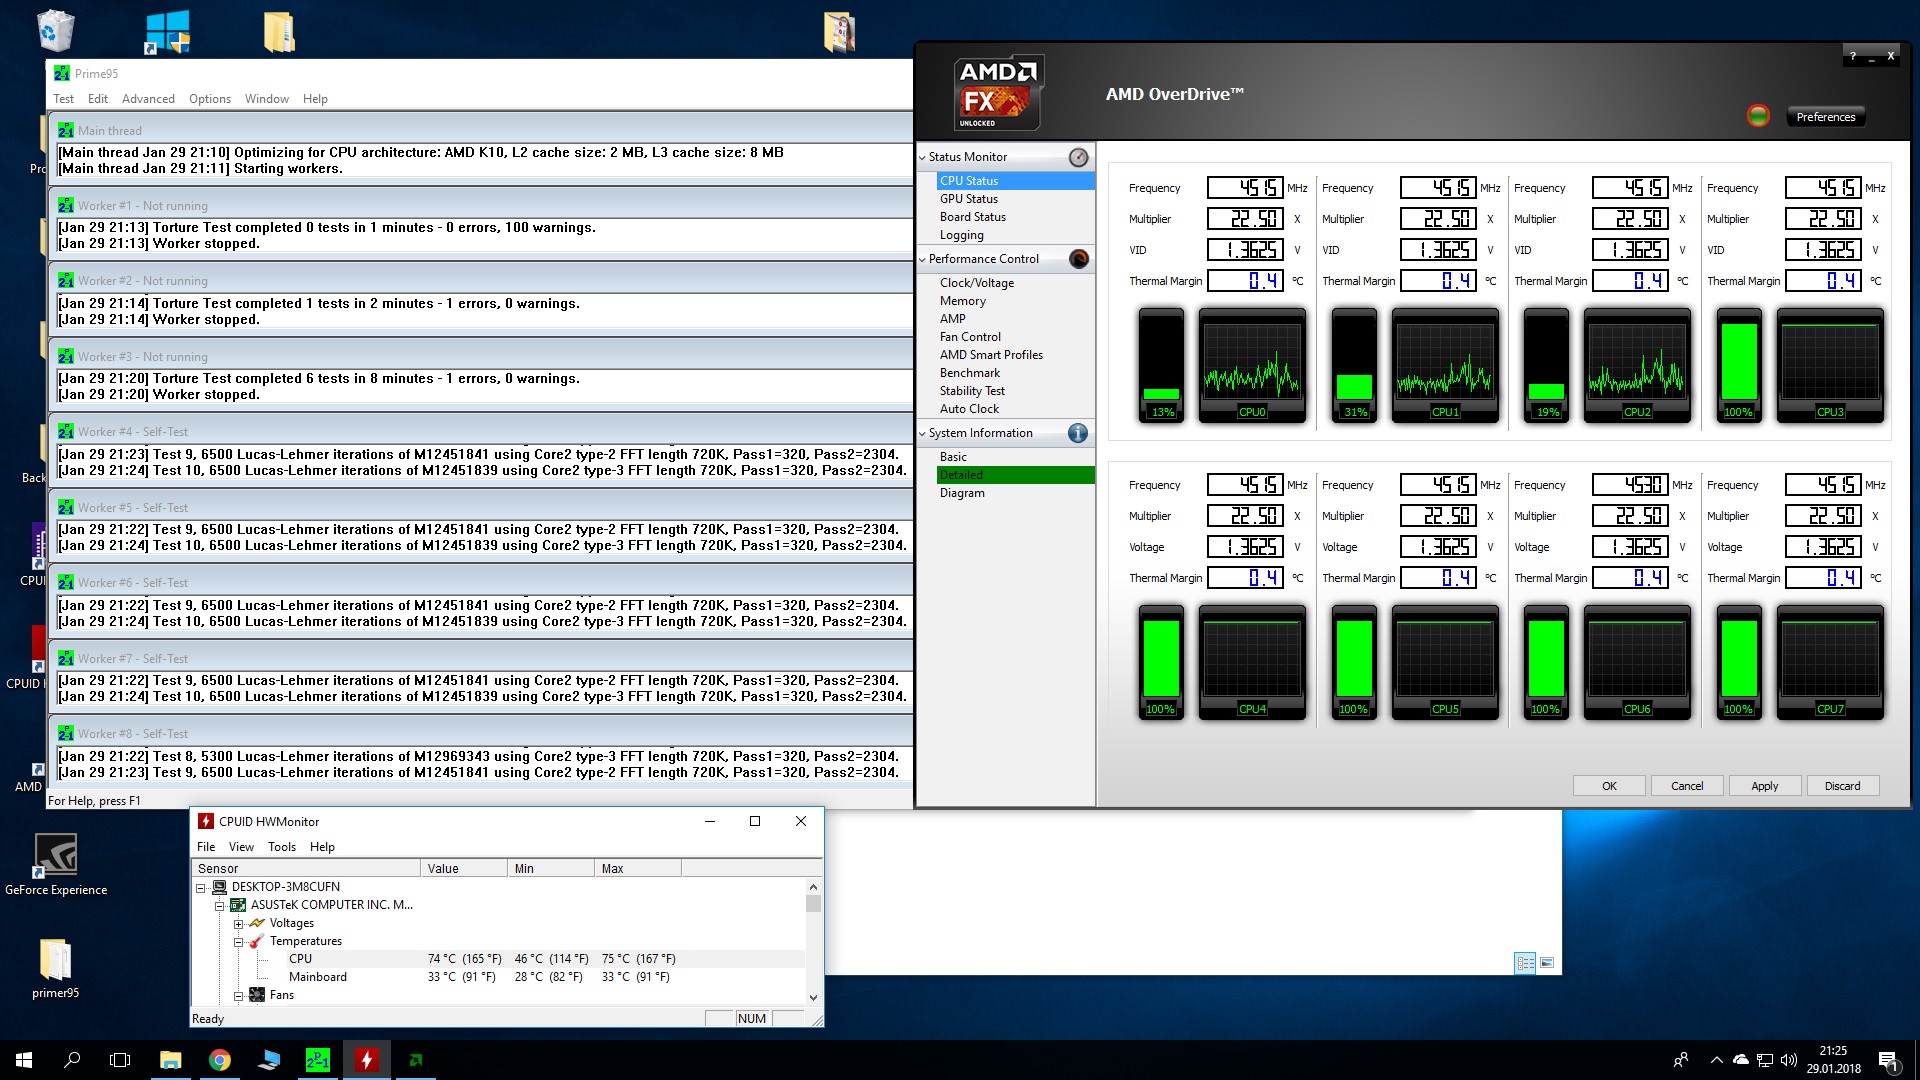Open HWMonitor Tools menu

click(282, 847)
